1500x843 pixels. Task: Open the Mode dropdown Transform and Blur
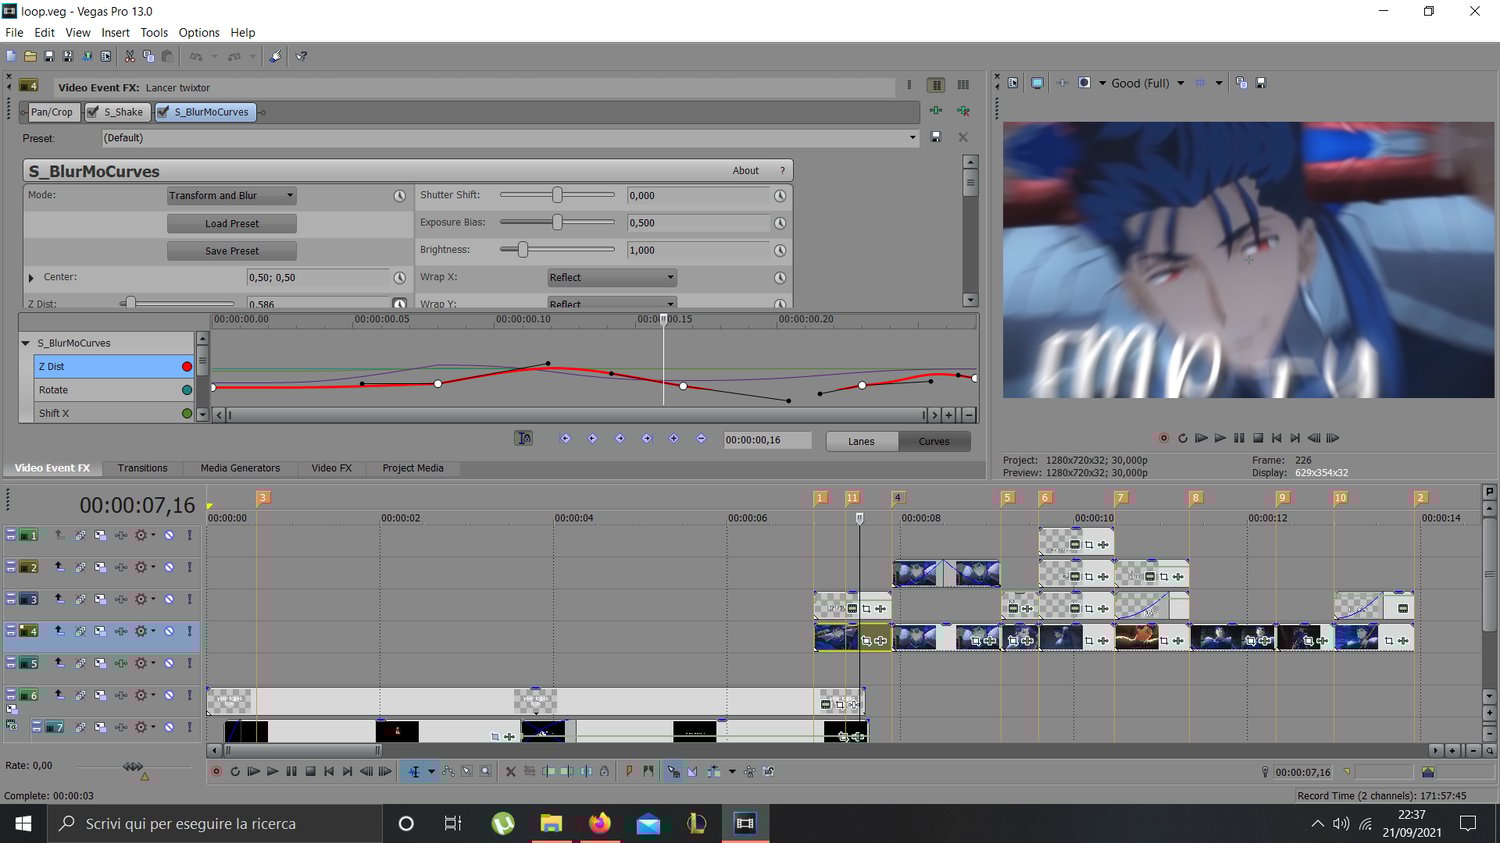pyautogui.click(x=232, y=196)
